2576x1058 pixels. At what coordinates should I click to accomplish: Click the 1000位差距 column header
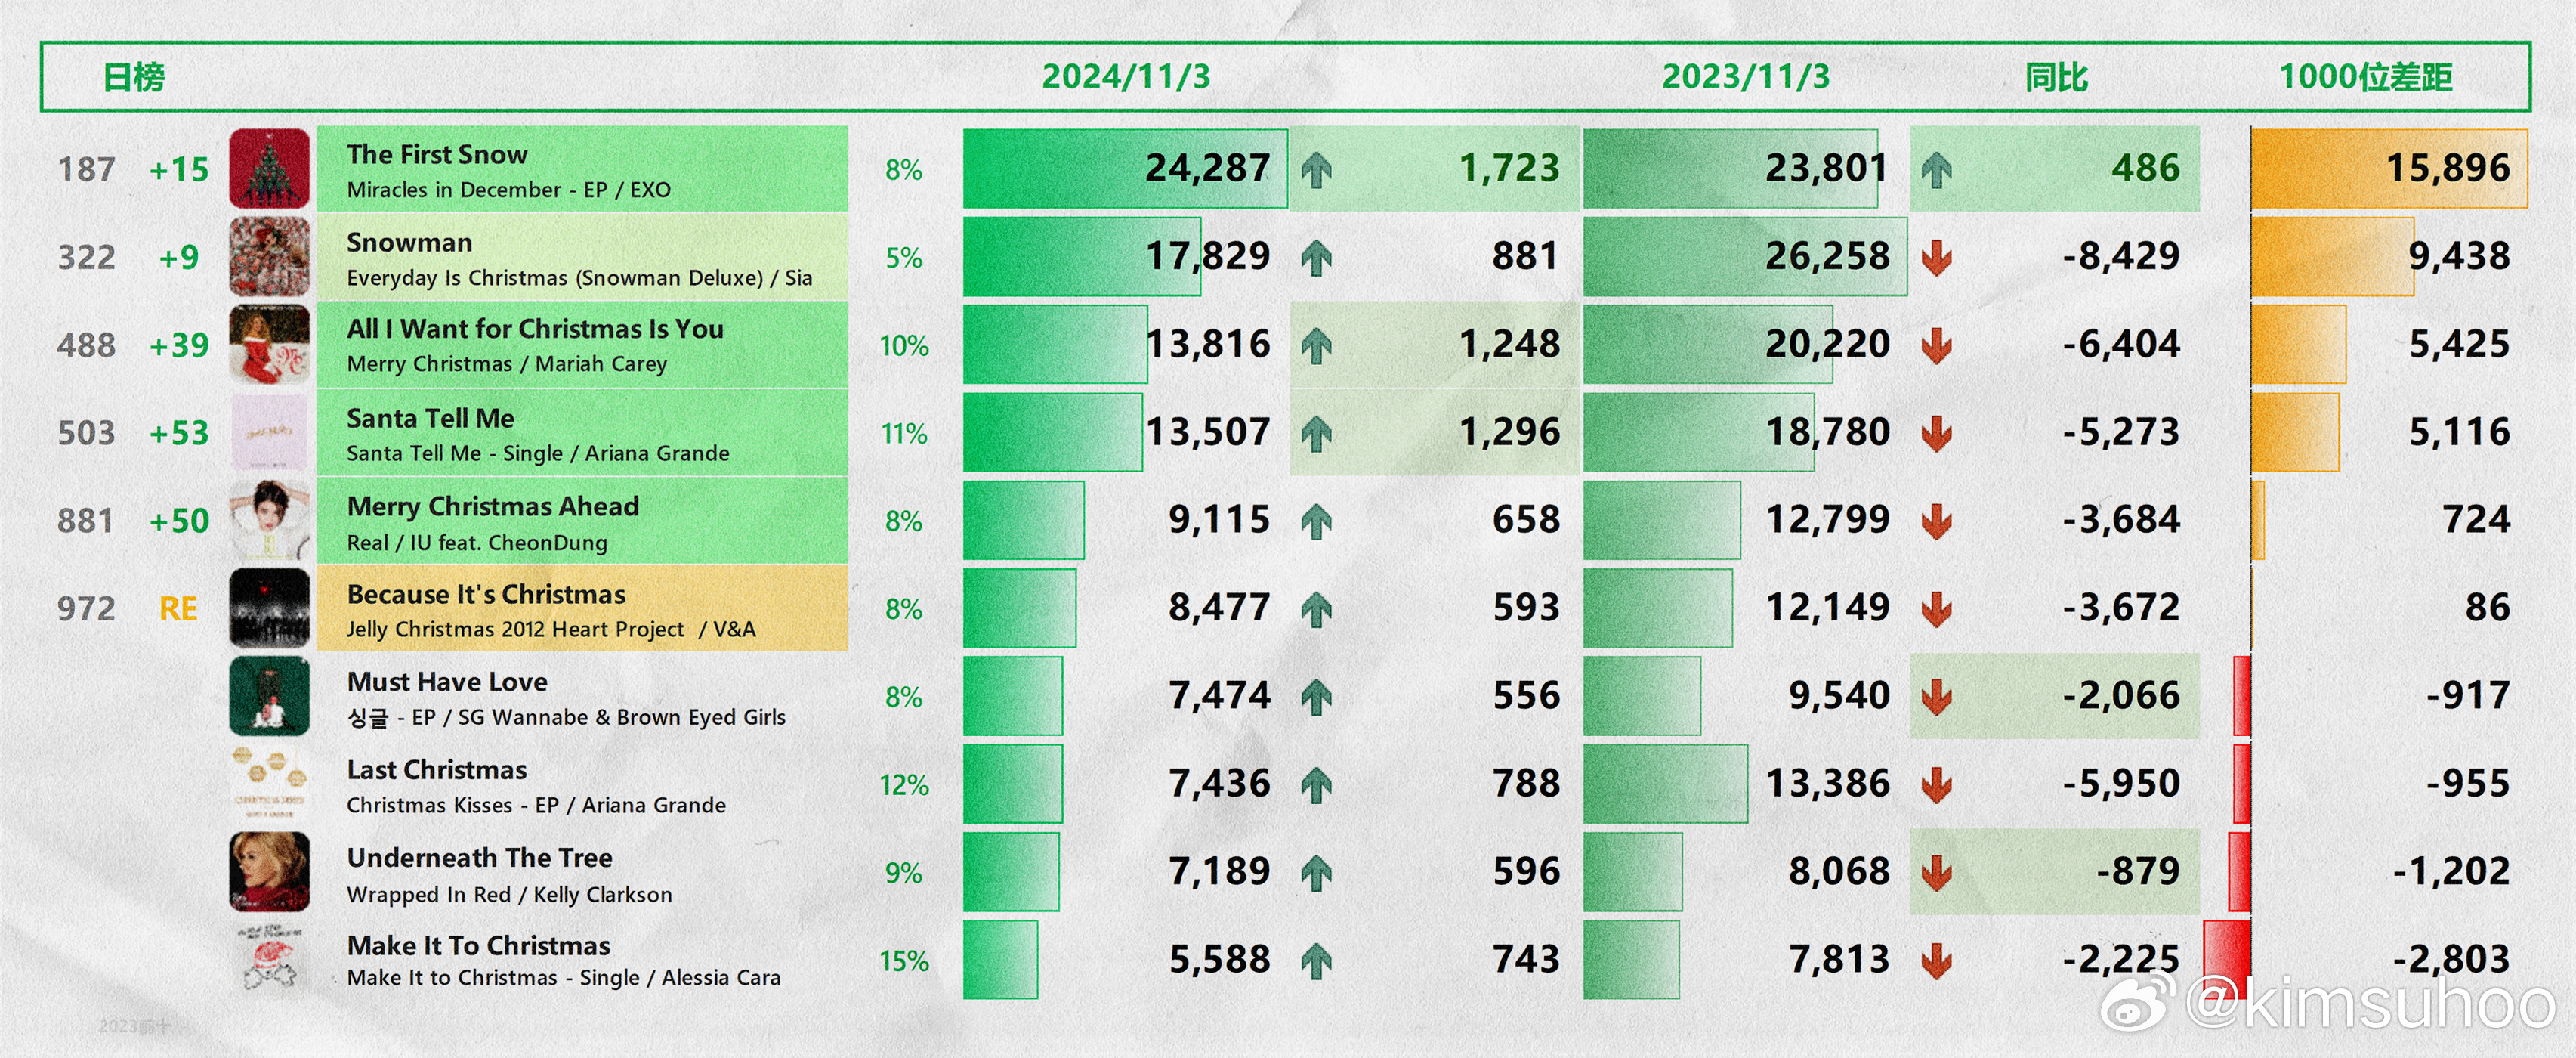2365,77
